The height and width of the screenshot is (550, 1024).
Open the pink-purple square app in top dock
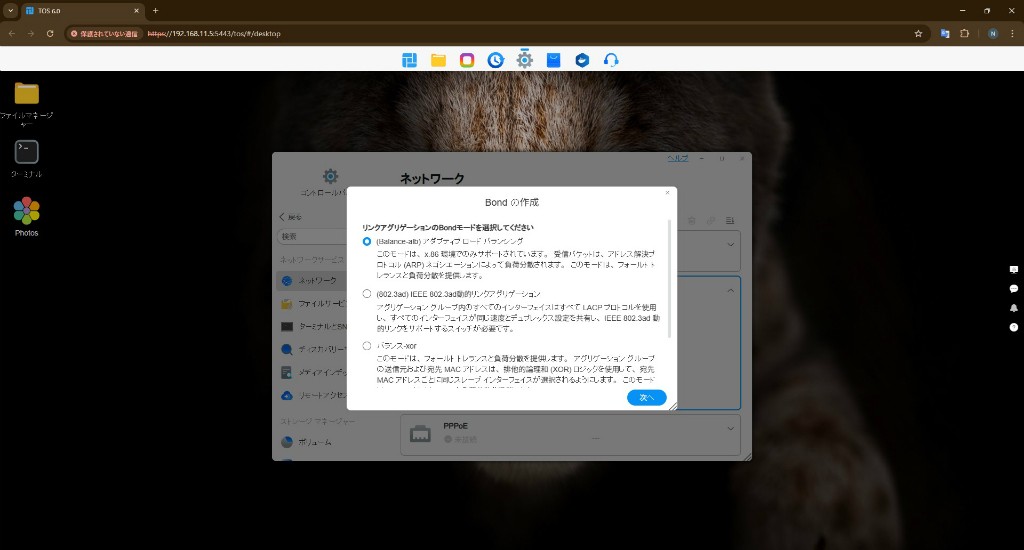467,60
